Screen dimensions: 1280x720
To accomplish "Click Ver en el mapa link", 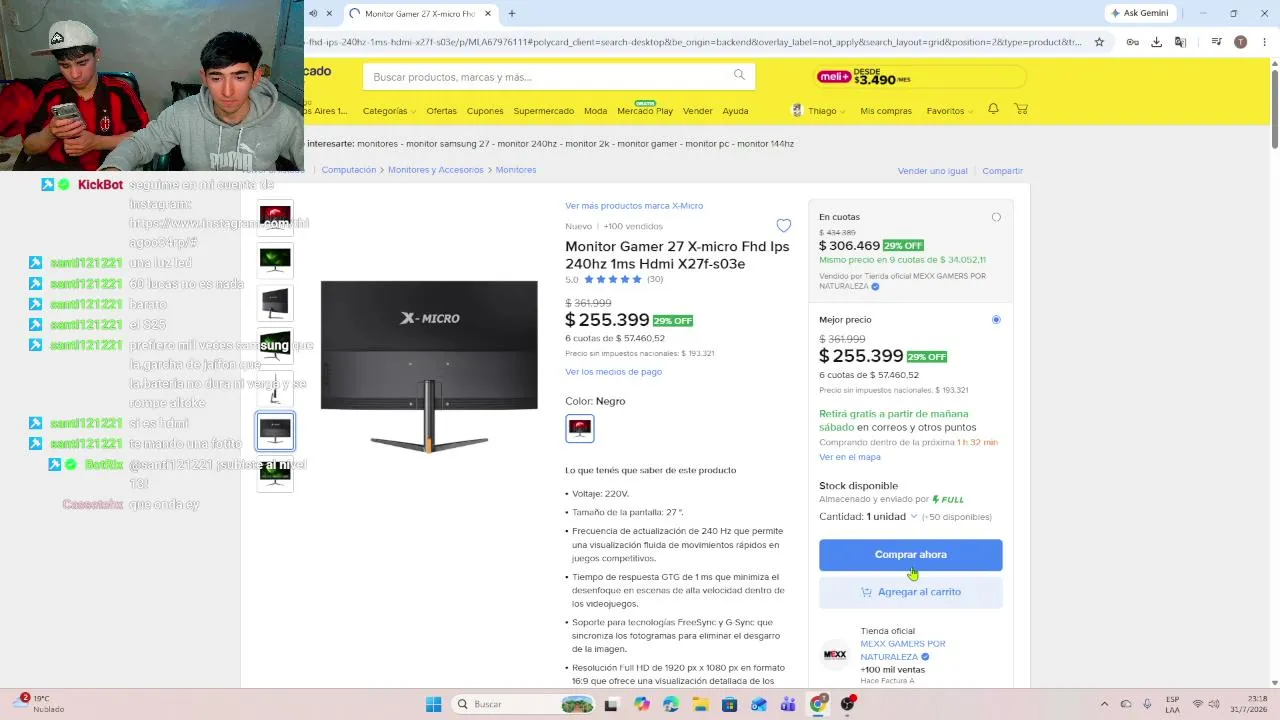I will (850, 457).
